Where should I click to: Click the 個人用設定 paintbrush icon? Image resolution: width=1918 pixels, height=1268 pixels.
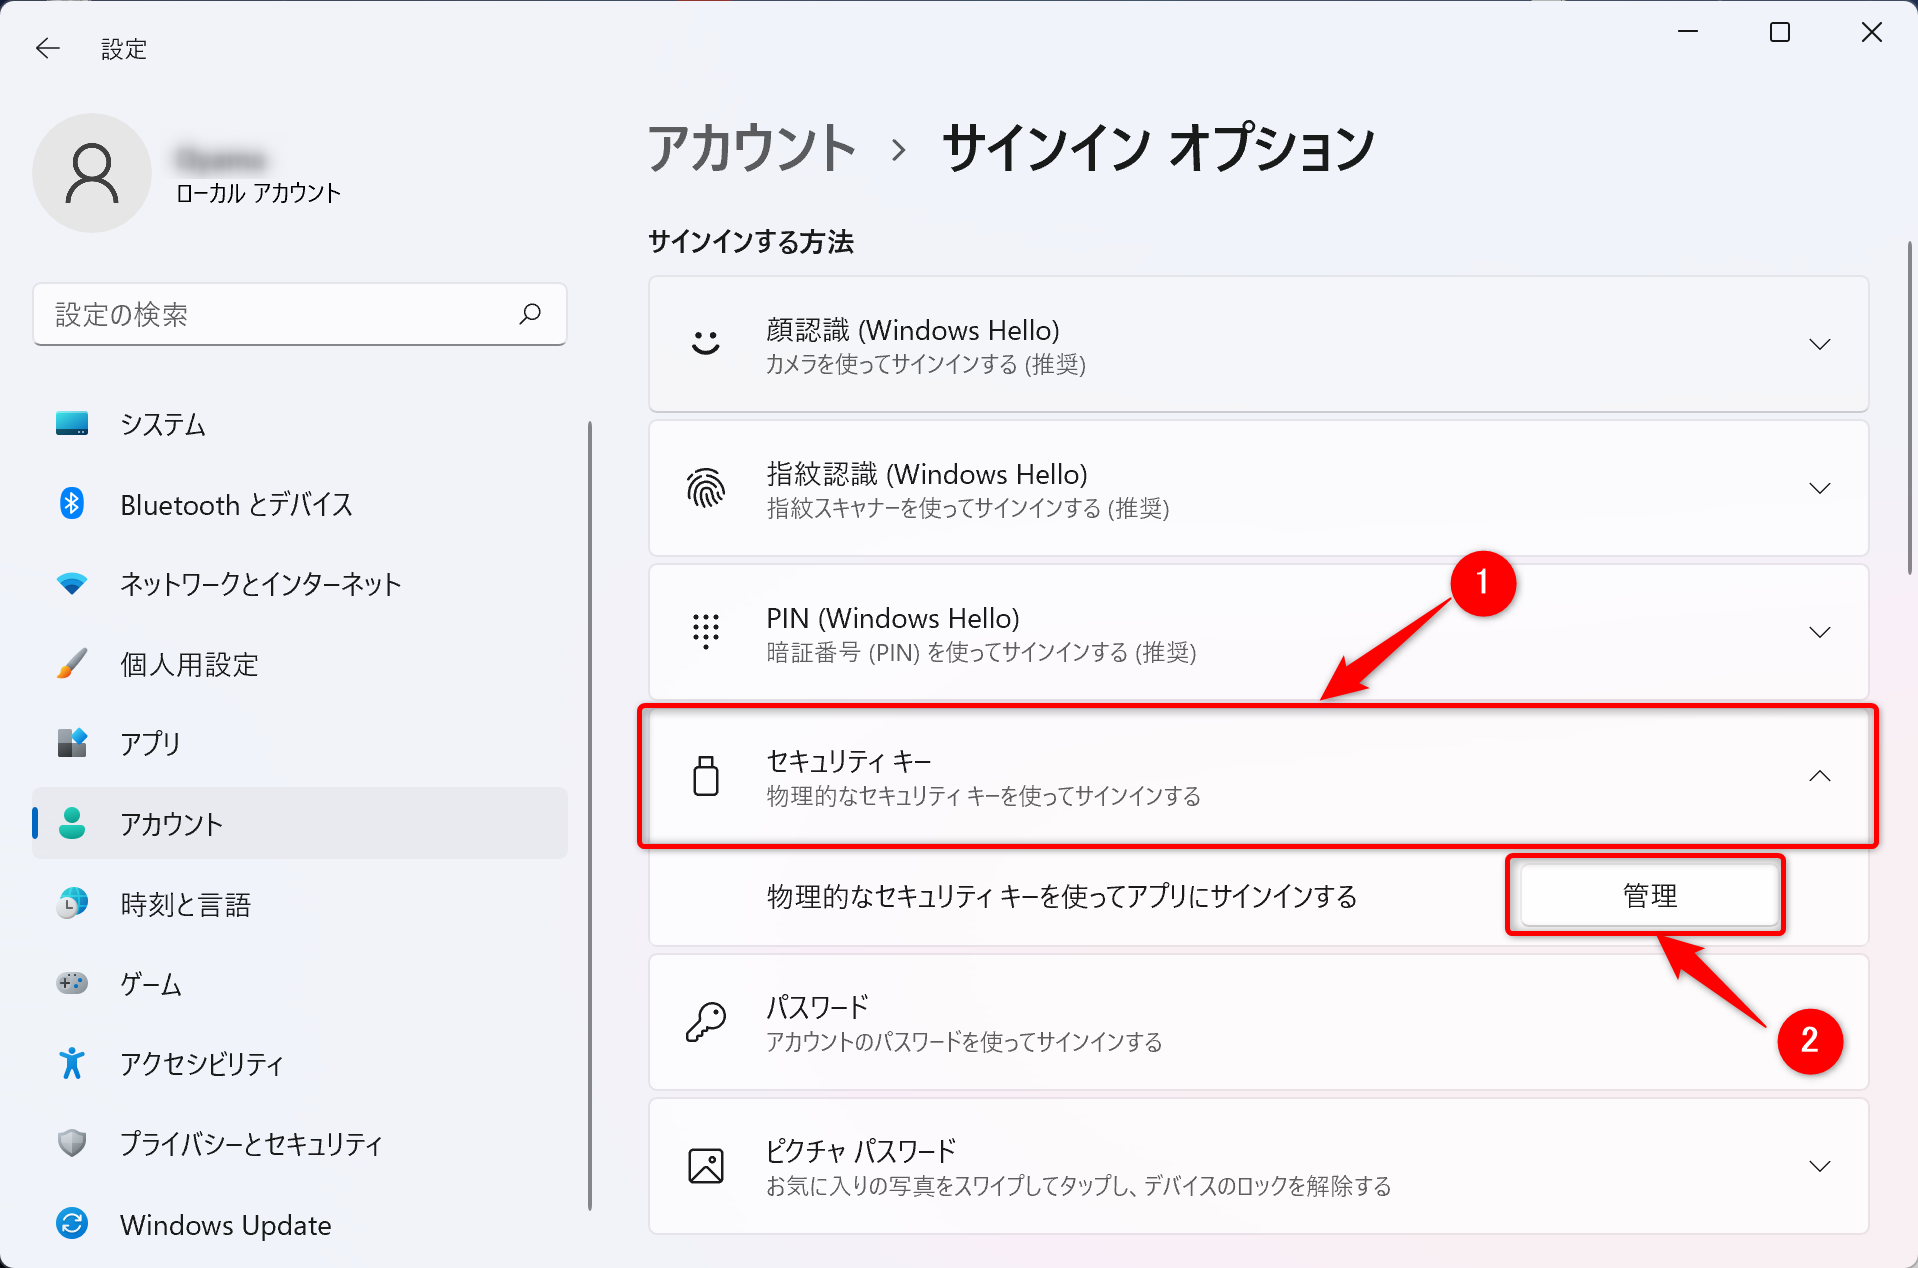(72, 663)
